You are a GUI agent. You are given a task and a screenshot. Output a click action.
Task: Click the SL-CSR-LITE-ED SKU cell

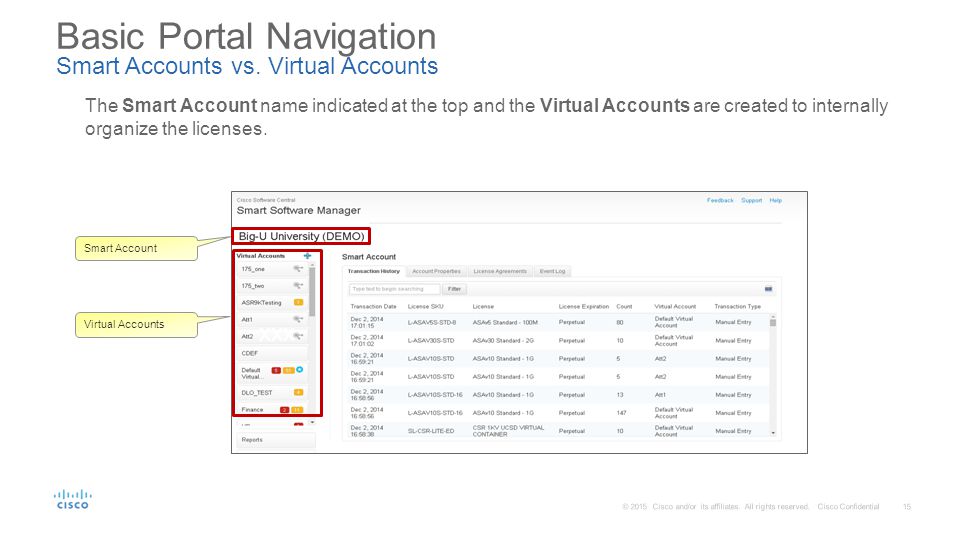pyautogui.click(x=431, y=431)
